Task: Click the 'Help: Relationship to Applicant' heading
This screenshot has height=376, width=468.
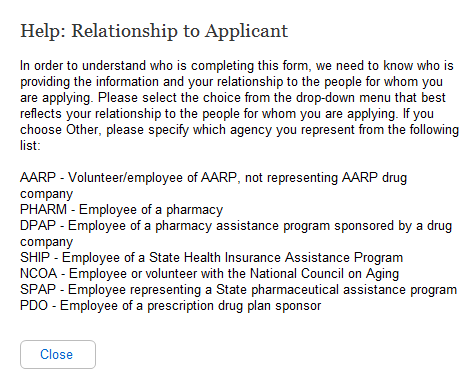Action: pos(154,31)
